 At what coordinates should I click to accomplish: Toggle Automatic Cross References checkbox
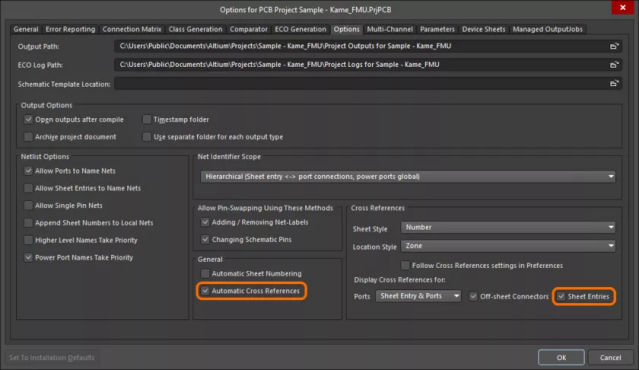205,291
